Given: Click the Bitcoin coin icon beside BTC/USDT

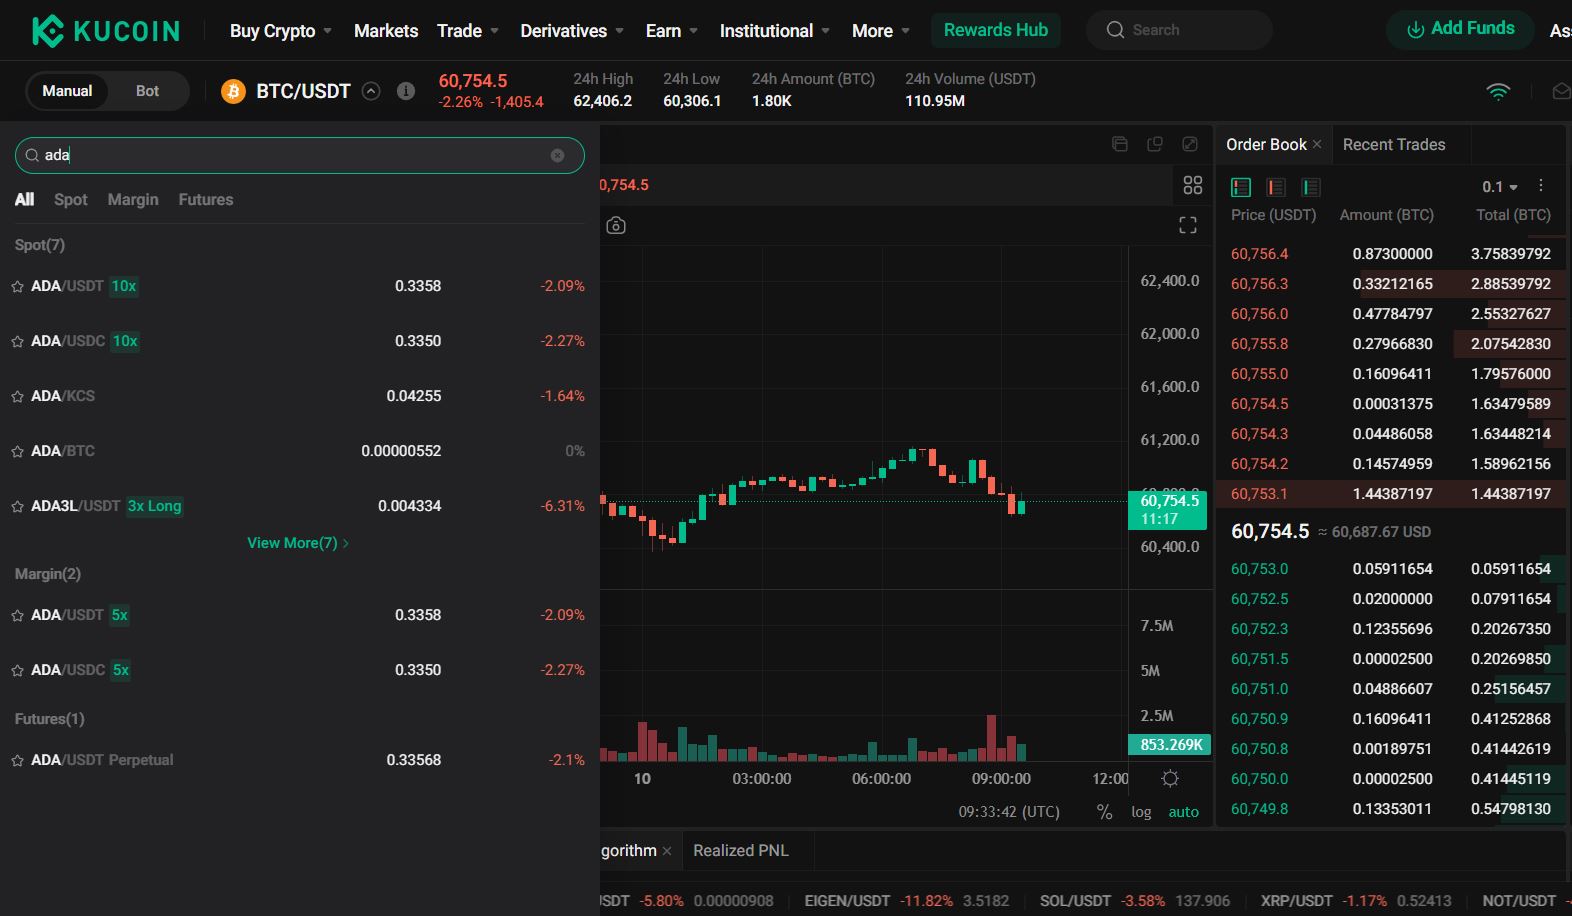Looking at the screenshot, I should point(233,92).
